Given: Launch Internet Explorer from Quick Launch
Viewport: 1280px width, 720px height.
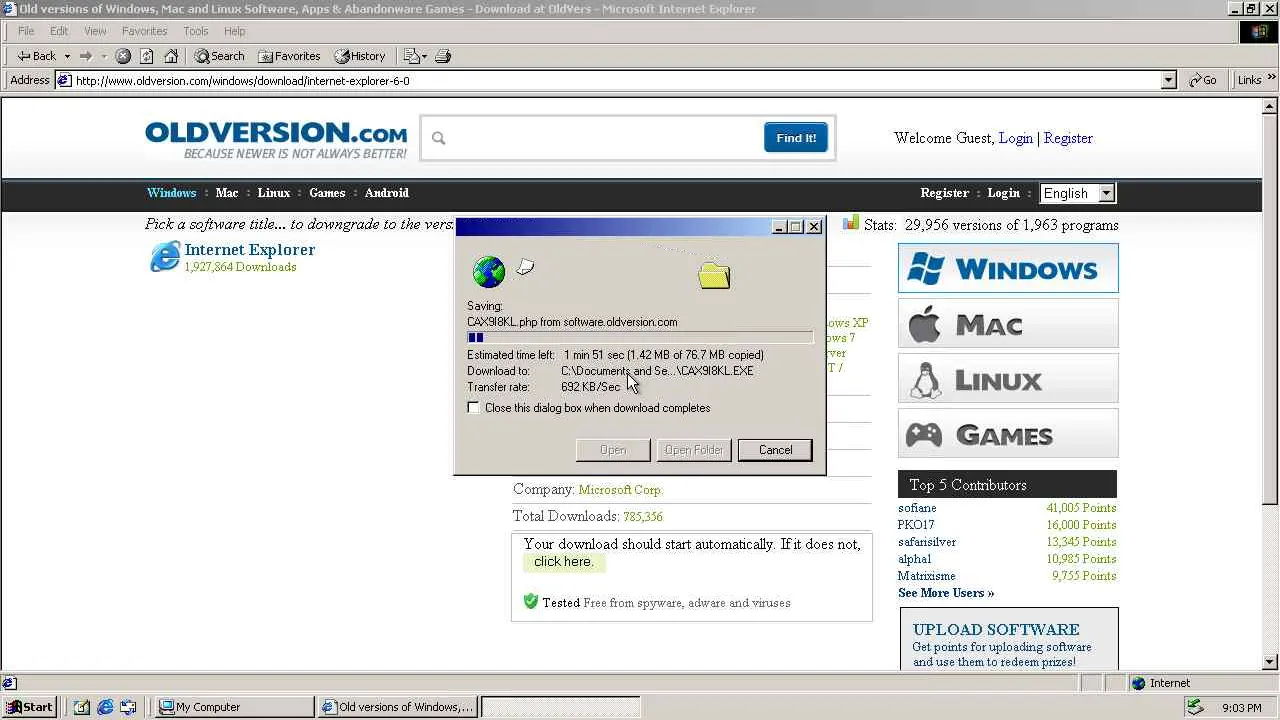Looking at the screenshot, I should (x=105, y=707).
